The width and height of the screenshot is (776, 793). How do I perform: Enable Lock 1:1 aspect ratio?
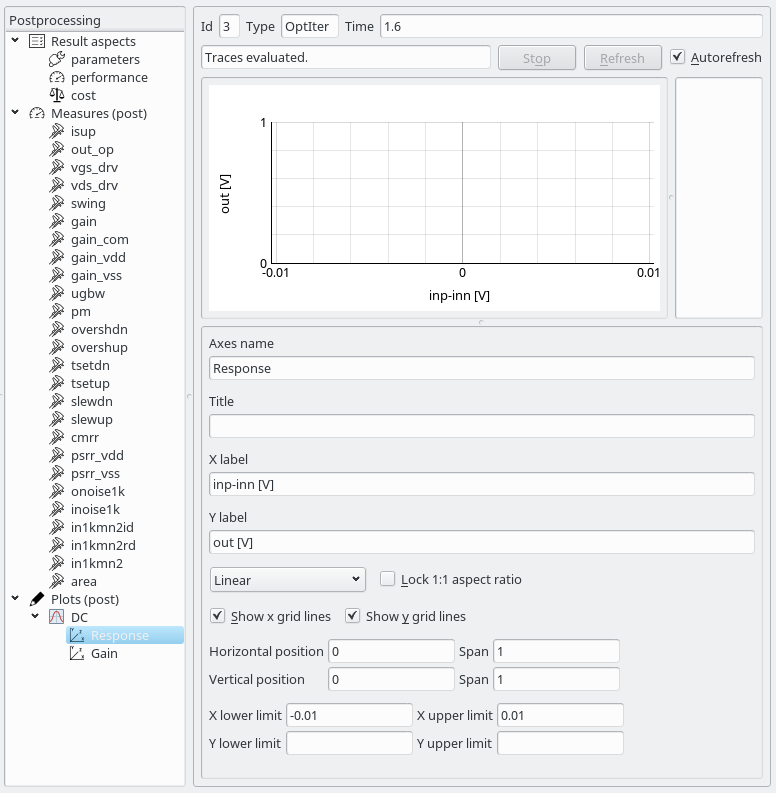tap(388, 579)
